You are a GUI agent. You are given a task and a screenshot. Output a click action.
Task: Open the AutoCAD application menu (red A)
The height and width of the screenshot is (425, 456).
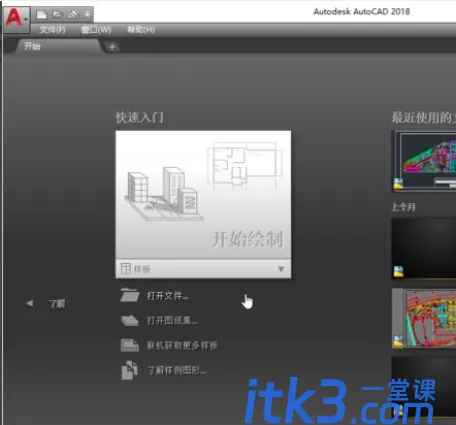[16, 19]
